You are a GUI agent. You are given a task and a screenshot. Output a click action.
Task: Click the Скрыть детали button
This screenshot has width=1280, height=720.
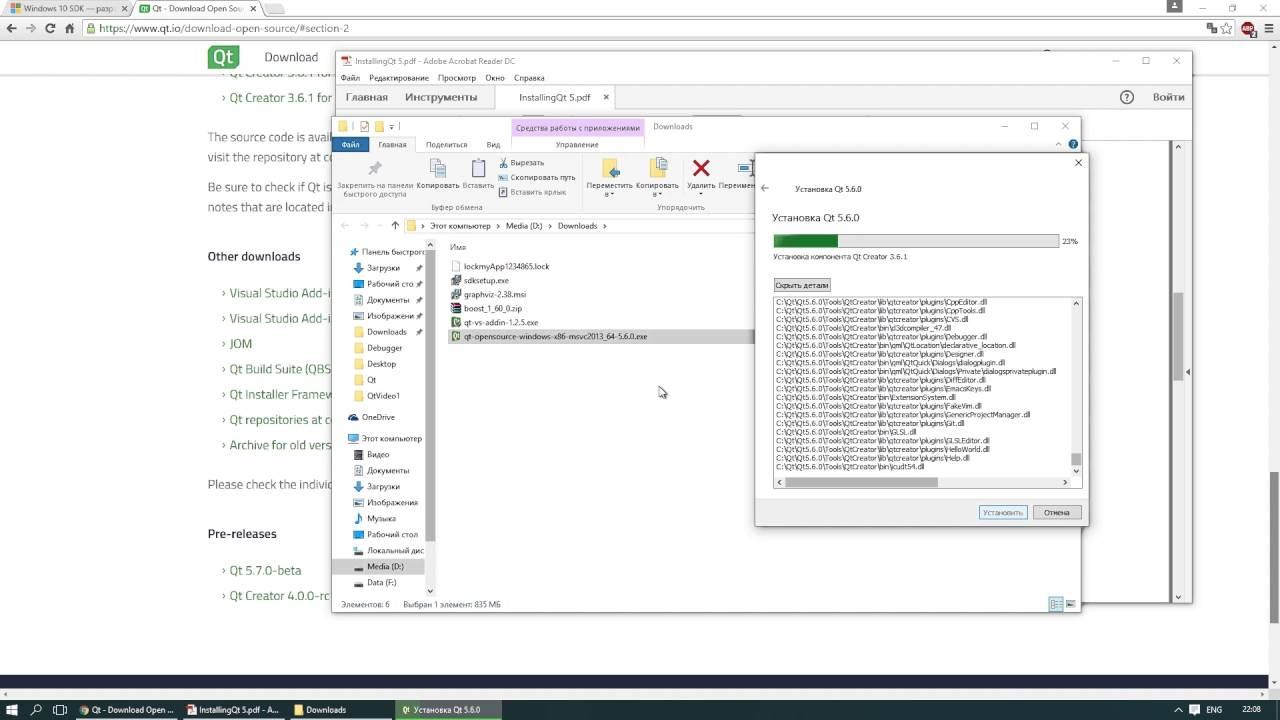pyautogui.click(x=802, y=285)
